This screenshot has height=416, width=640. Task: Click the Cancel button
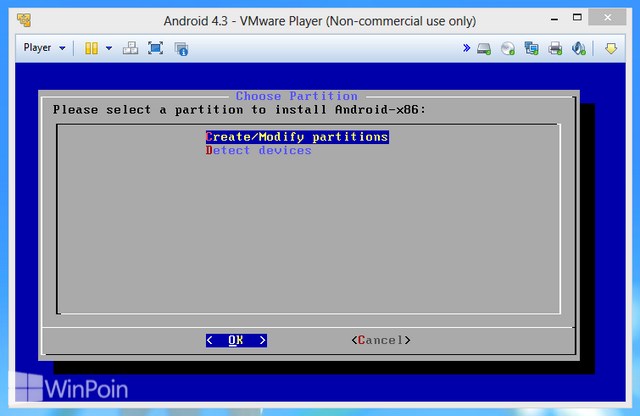pyautogui.click(x=381, y=340)
